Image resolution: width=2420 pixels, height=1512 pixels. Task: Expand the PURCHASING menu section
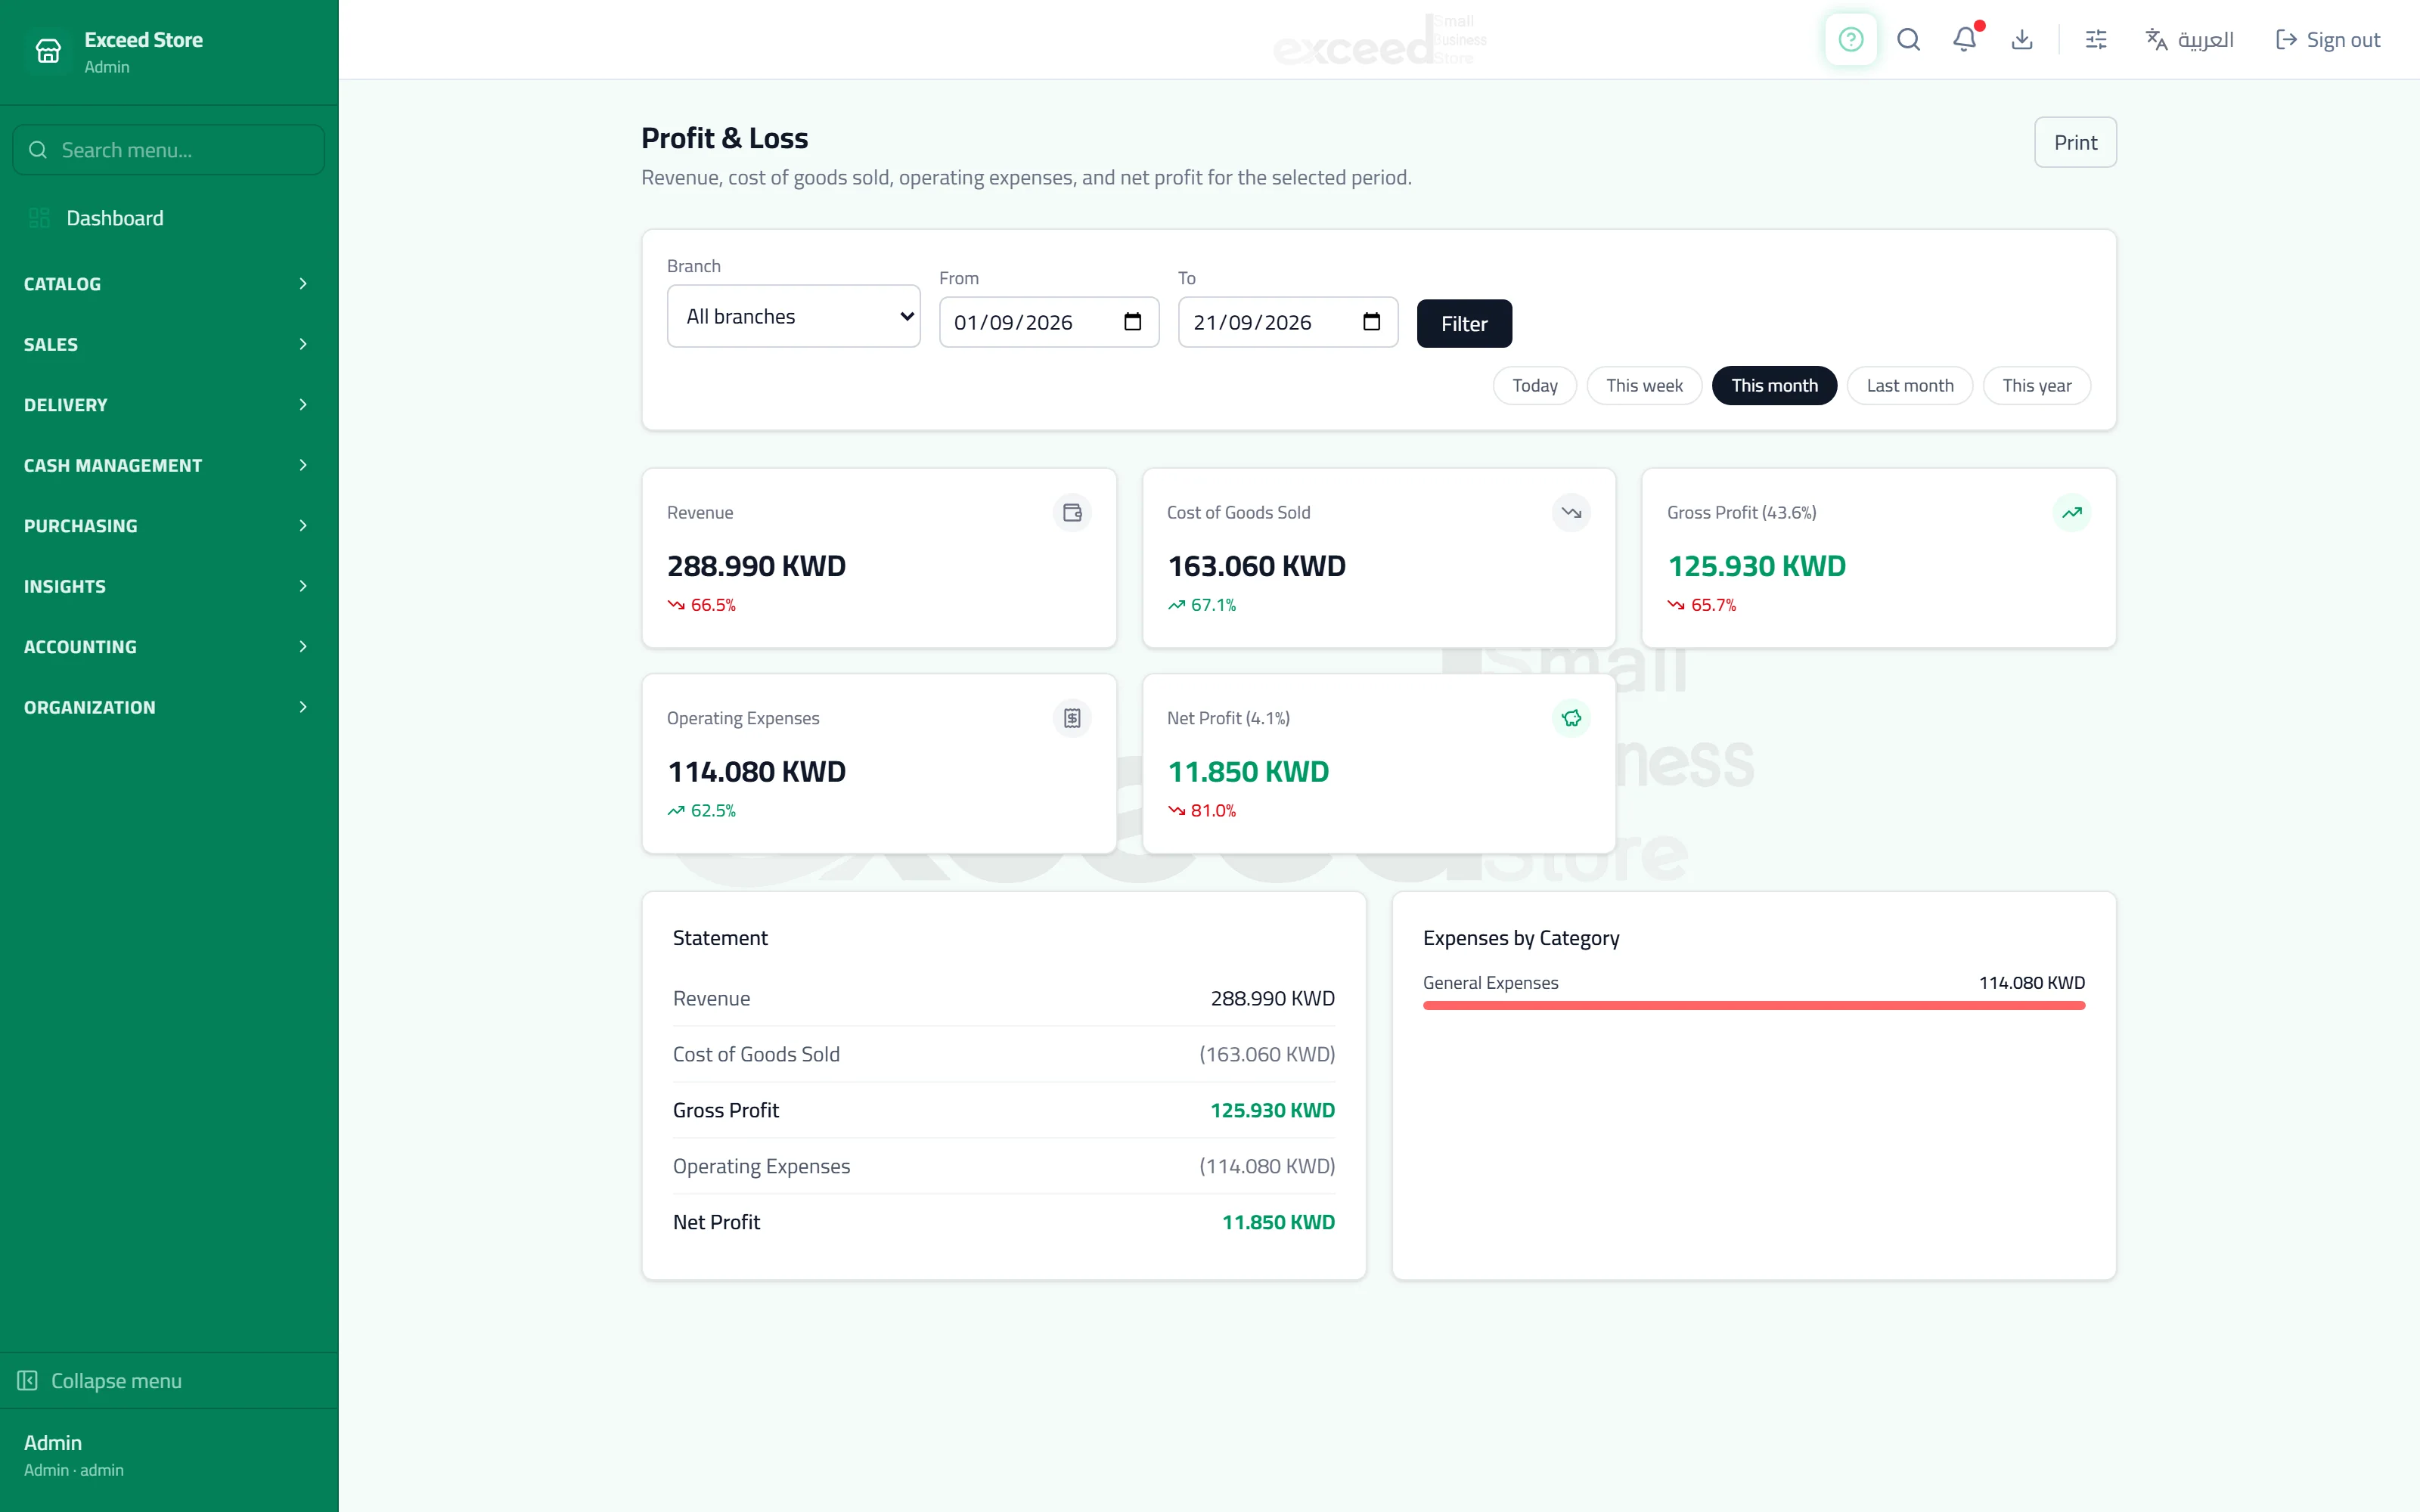click(x=168, y=526)
